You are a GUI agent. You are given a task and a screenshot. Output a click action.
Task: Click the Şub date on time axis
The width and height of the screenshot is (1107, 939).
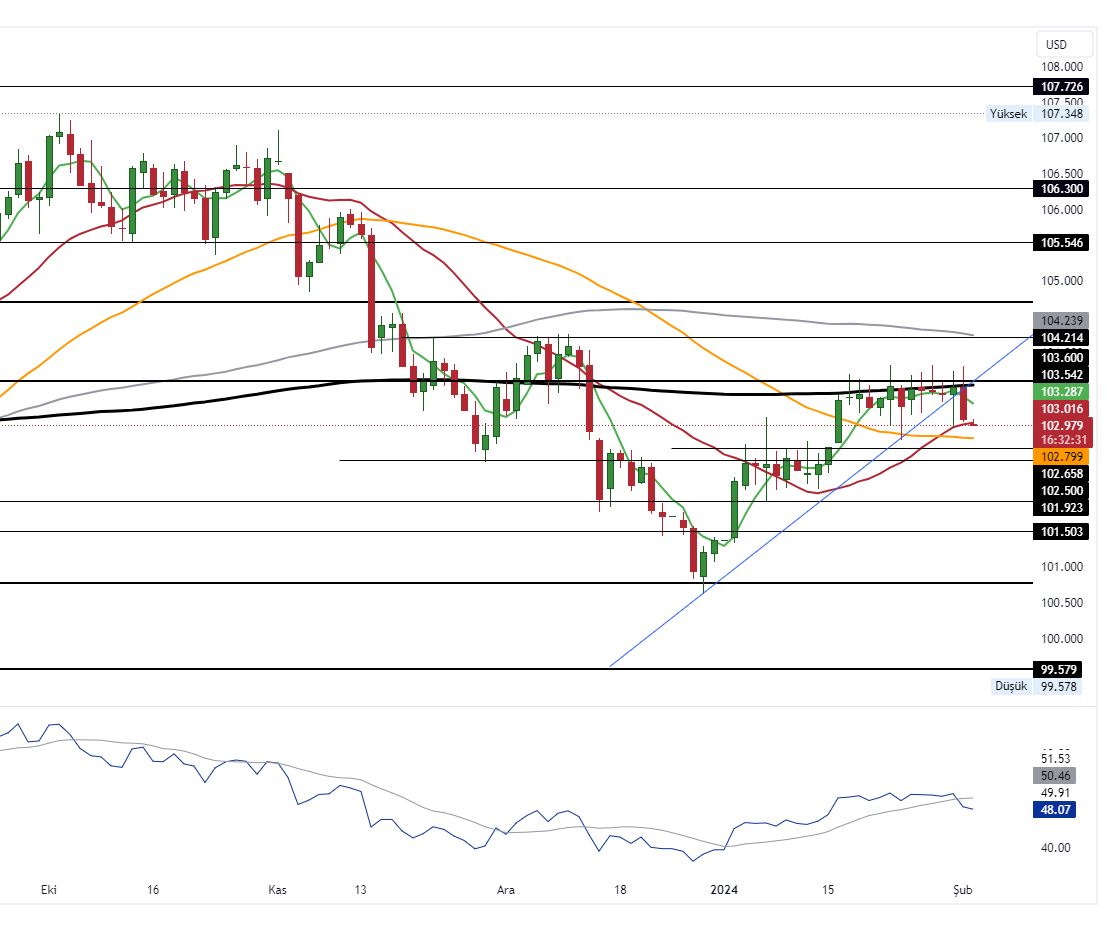pyautogui.click(x=962, y=889)
